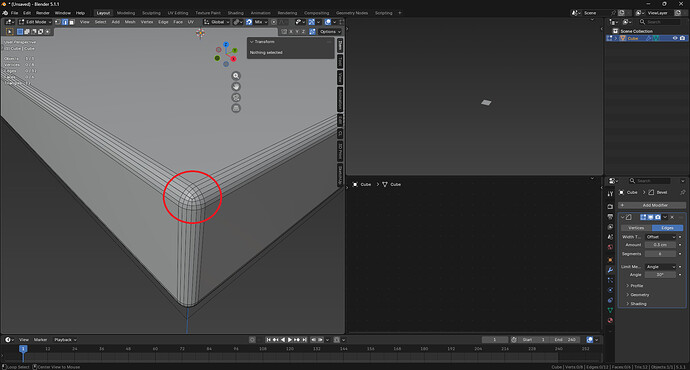This screenshot has height=370, width=690.
Task: Switch to the UV Editing workspace tab
Action: coord(178,13)
